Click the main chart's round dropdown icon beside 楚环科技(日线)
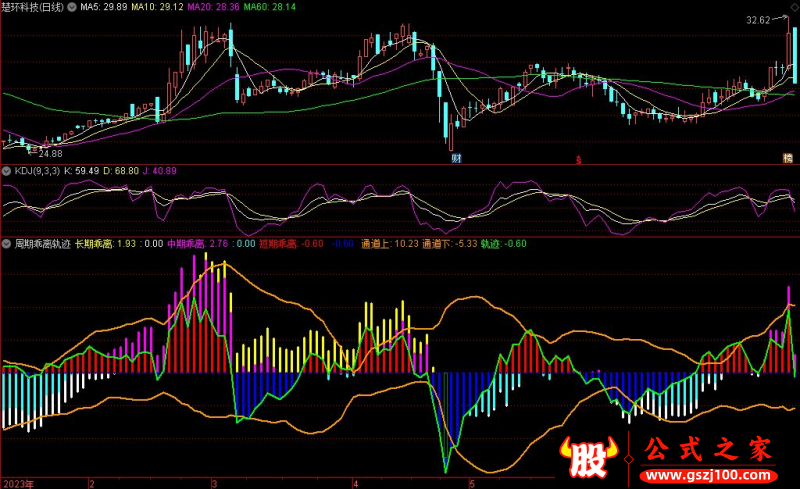This screenshot has height=489, width=800. coord(71,6)
